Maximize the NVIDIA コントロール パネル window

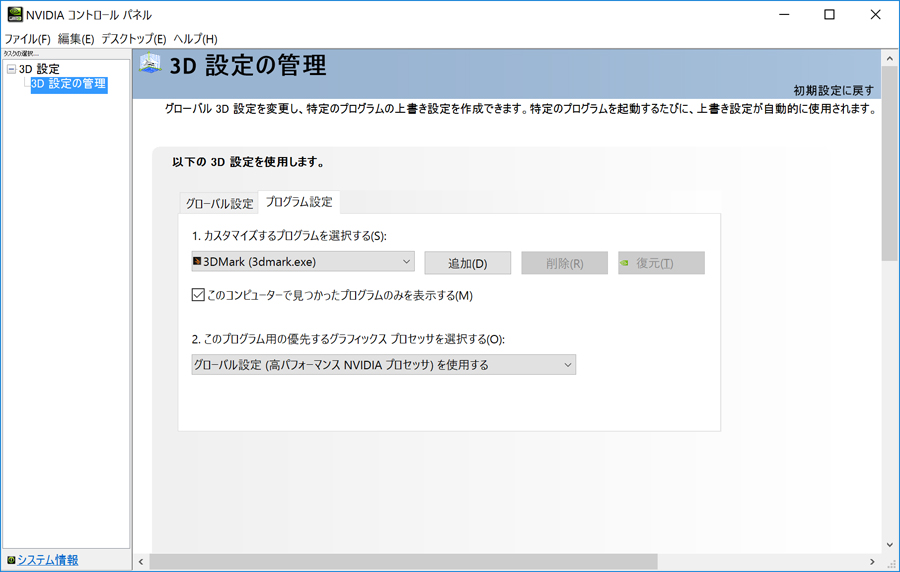(829, 14)
